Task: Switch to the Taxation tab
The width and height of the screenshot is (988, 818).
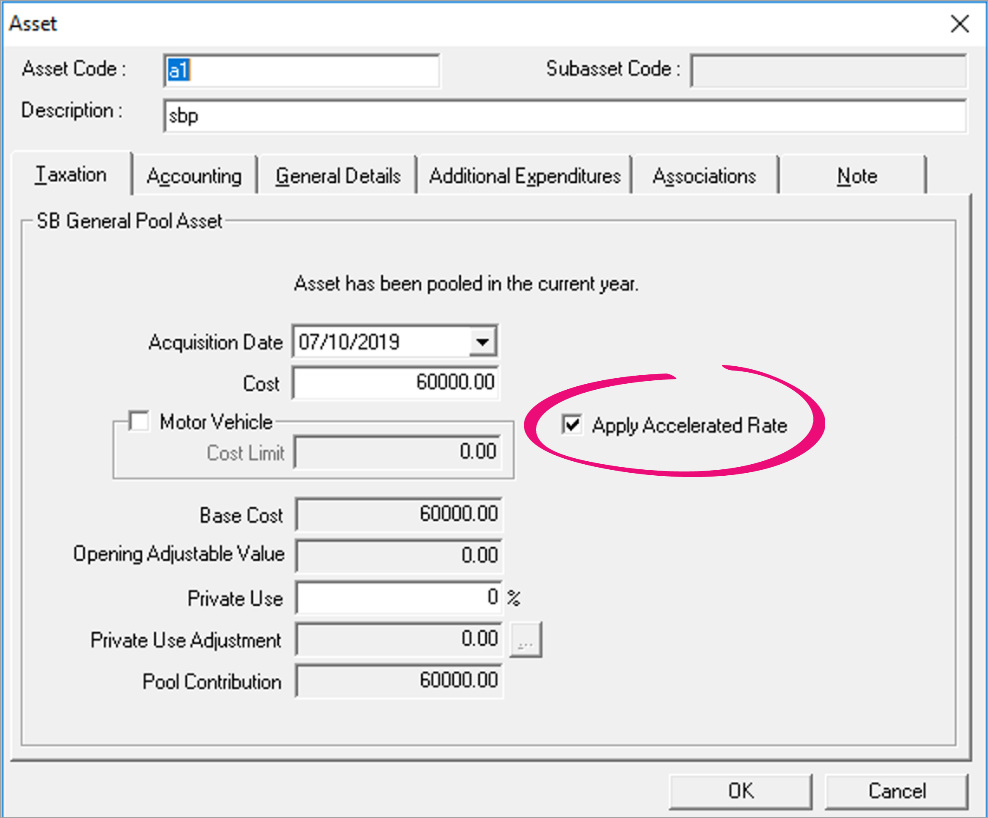Action: tap(71, 175)
